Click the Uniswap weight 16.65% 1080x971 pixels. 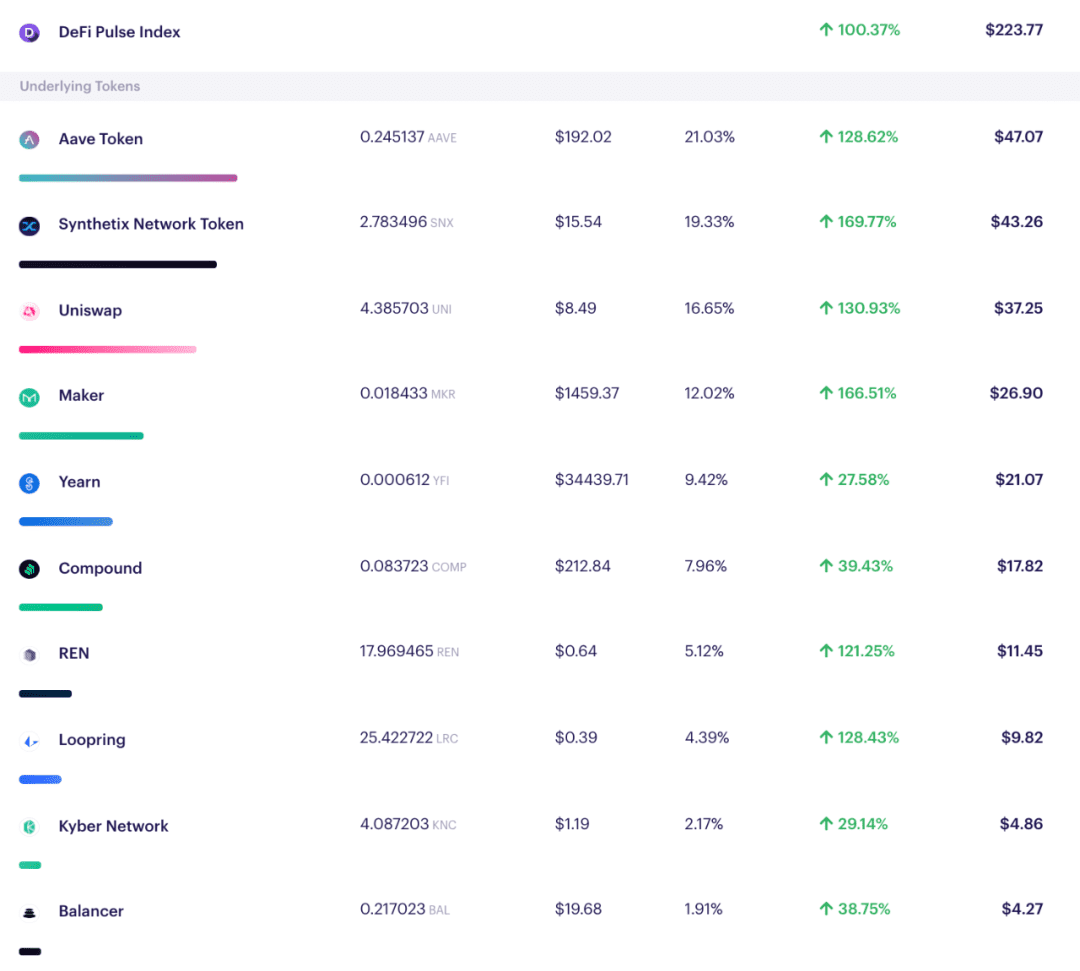(x=709, y=308)
